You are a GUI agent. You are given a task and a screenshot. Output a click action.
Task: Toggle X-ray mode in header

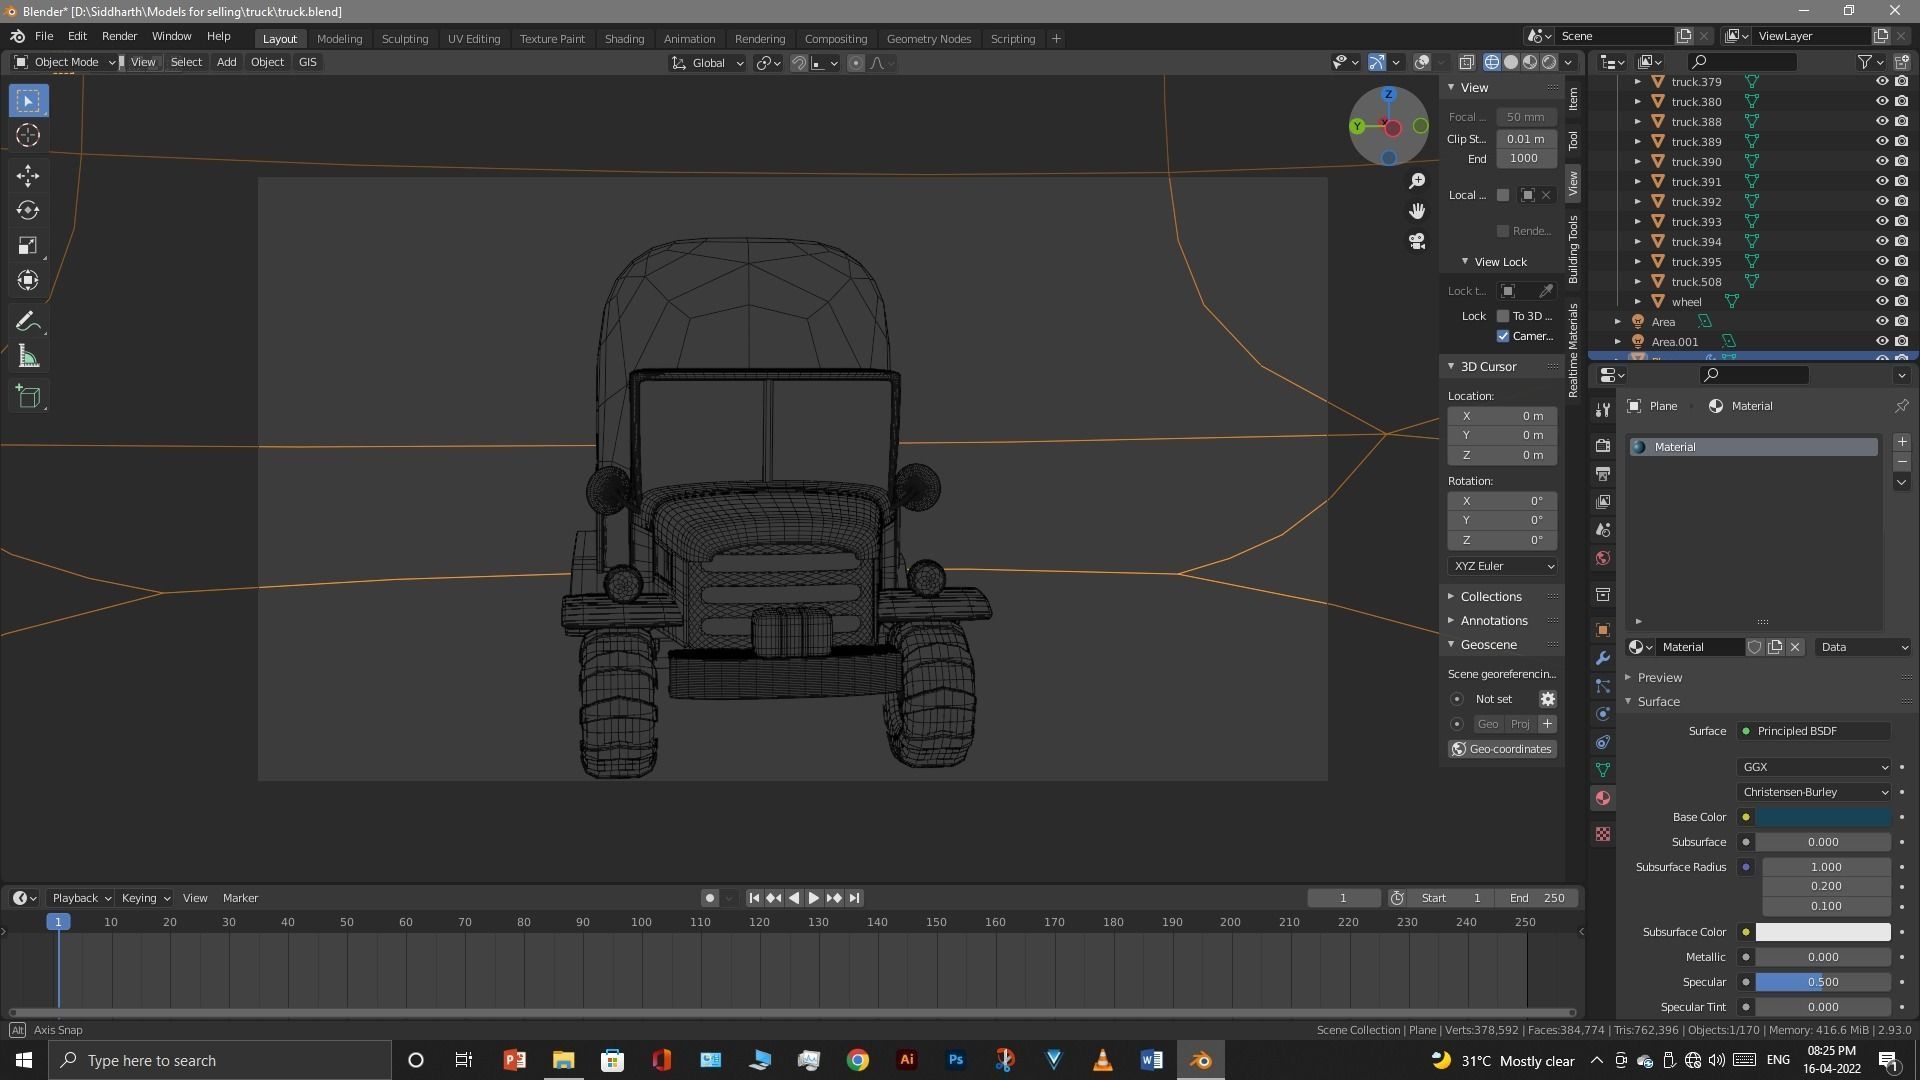pos(1467,62)
